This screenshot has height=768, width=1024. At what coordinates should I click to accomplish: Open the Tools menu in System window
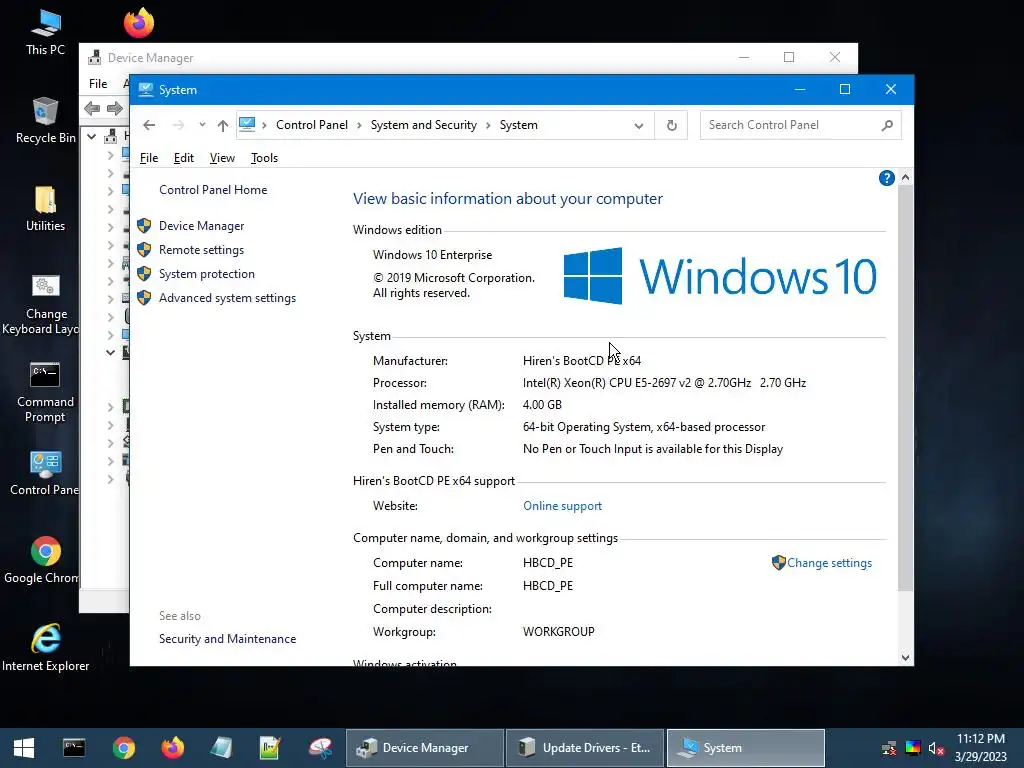[264, 158]
